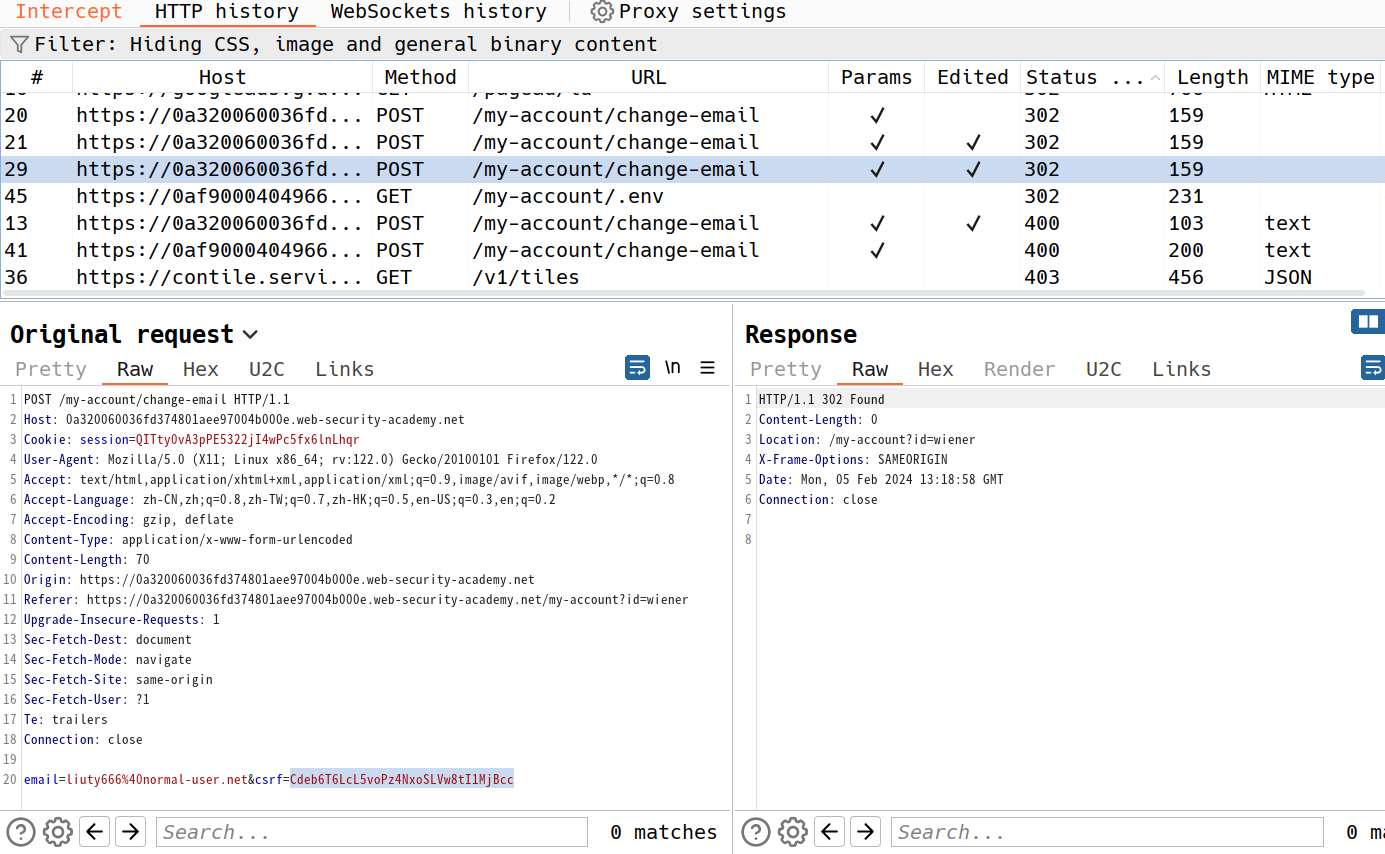
Task: Select U2C tab in request pane
Action: [x=267, y=369]
